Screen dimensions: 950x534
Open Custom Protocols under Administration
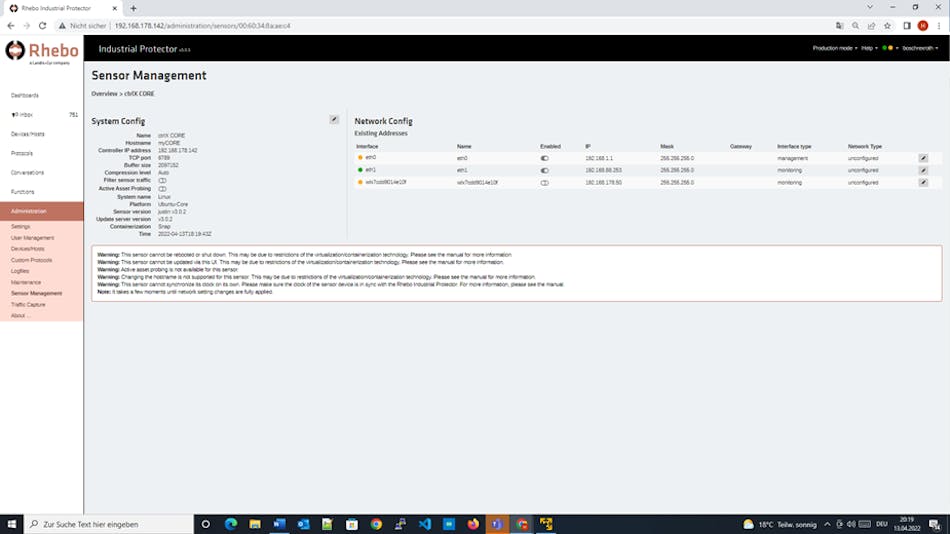[32, 260]
